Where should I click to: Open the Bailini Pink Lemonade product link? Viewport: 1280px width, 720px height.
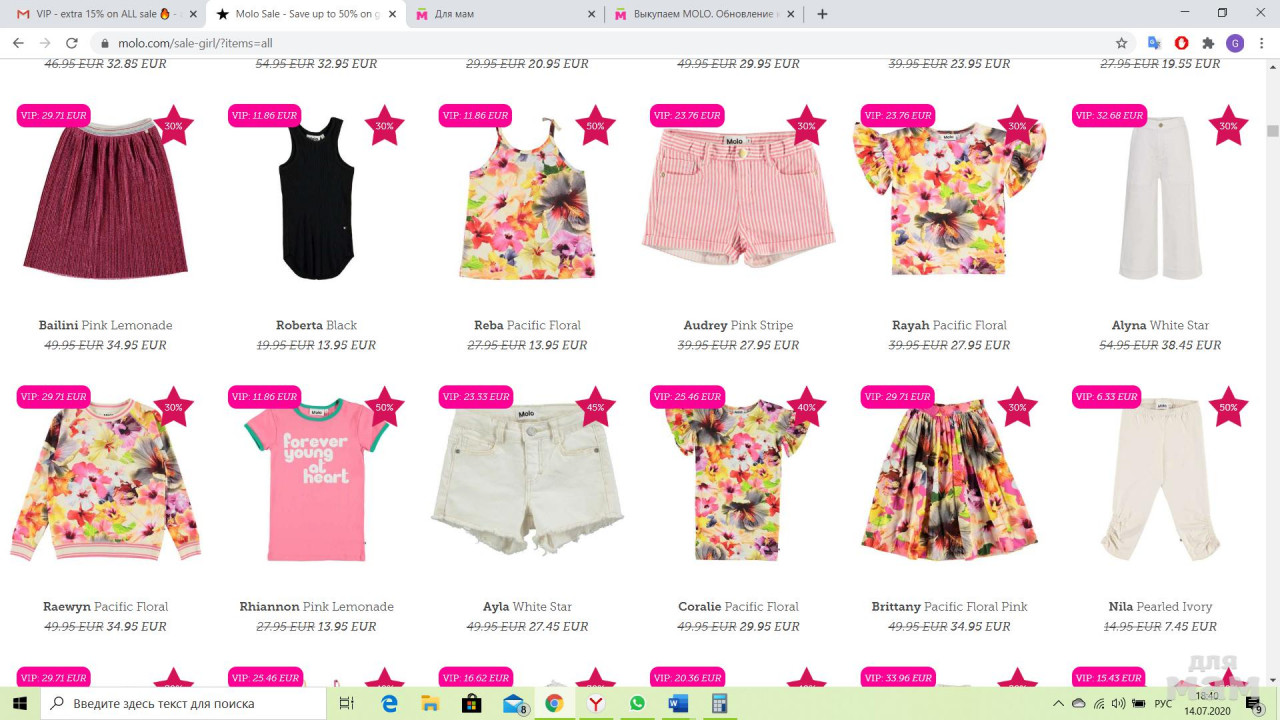[105, 325]
